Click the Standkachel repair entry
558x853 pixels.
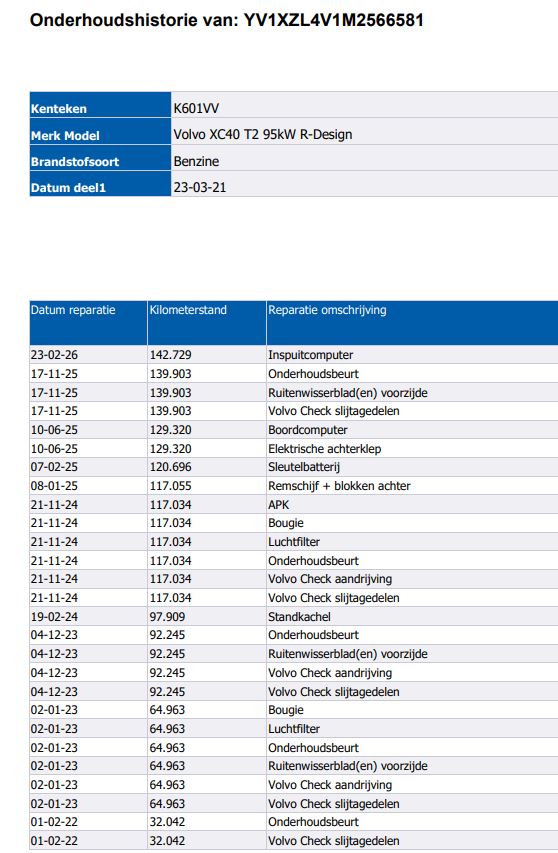pyautogui.click(x=299, y=617)
